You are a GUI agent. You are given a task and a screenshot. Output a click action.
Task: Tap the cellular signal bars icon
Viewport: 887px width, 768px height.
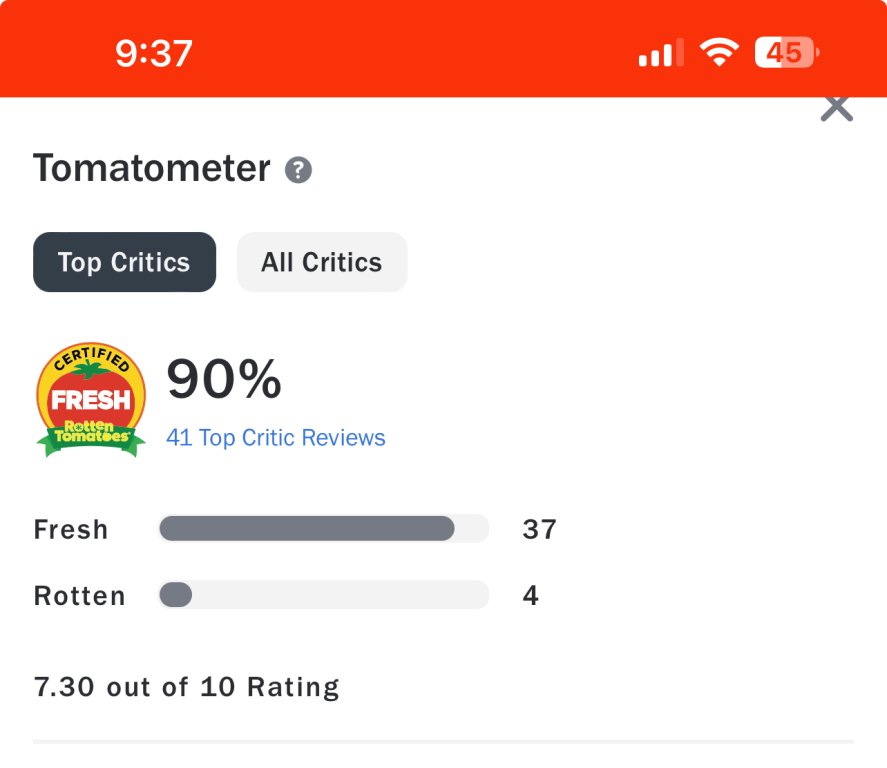pos(661,52)
